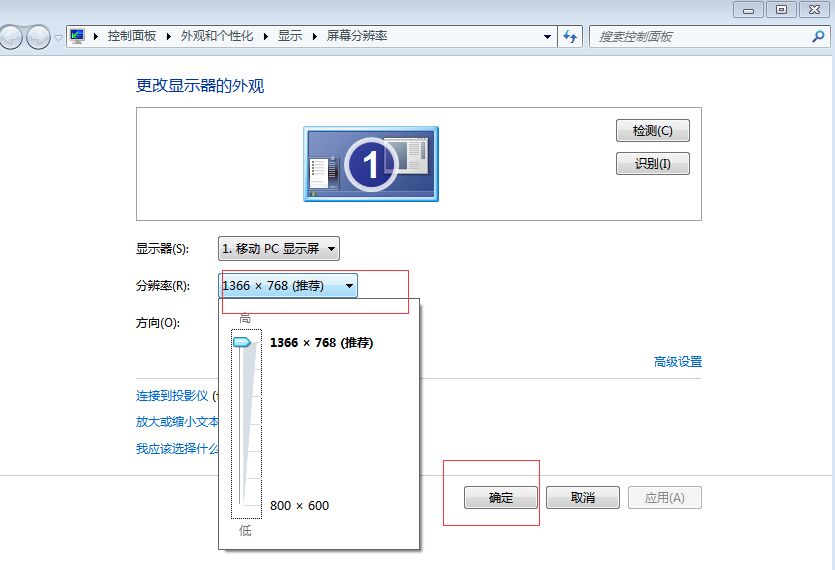Click 屏幕分辨率 breadcrumb item
The height and width of the screenshot is (570, 835).
click(x=357, y=36)
